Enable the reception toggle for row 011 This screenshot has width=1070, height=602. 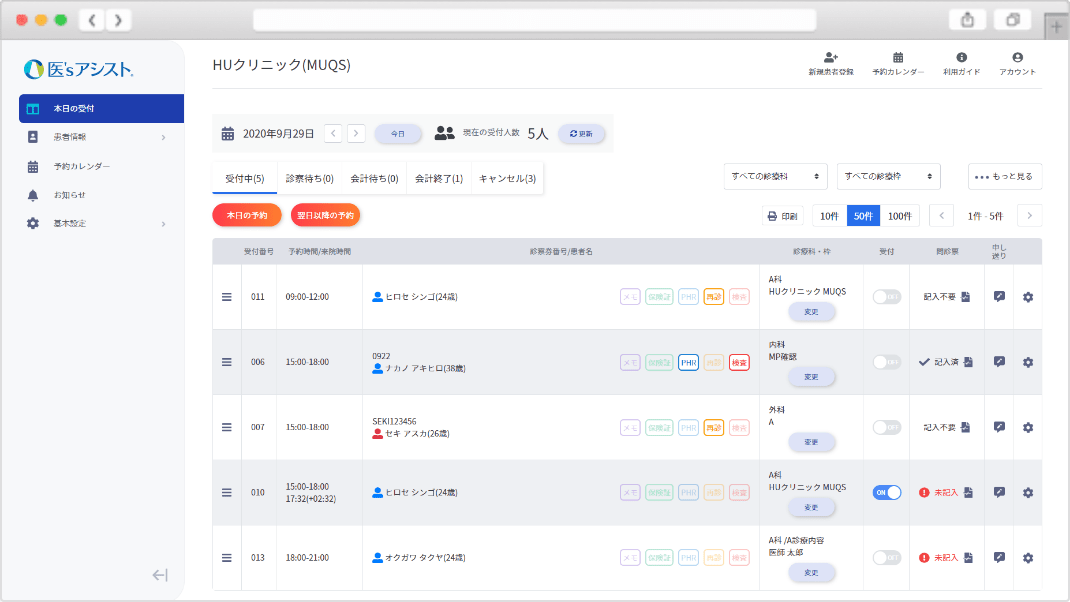[887, 297]
